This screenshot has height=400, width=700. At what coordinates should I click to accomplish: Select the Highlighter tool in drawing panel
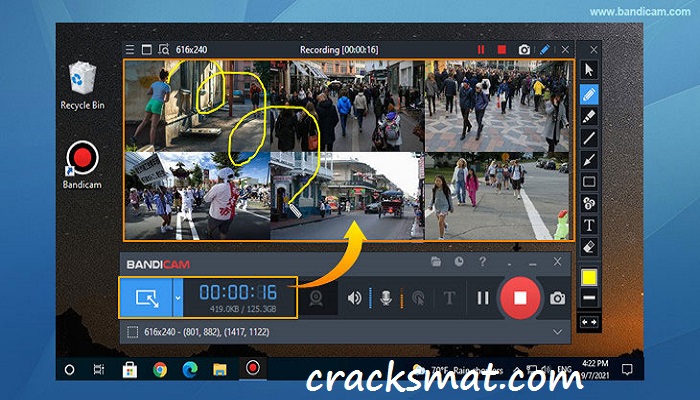(589, 117)
